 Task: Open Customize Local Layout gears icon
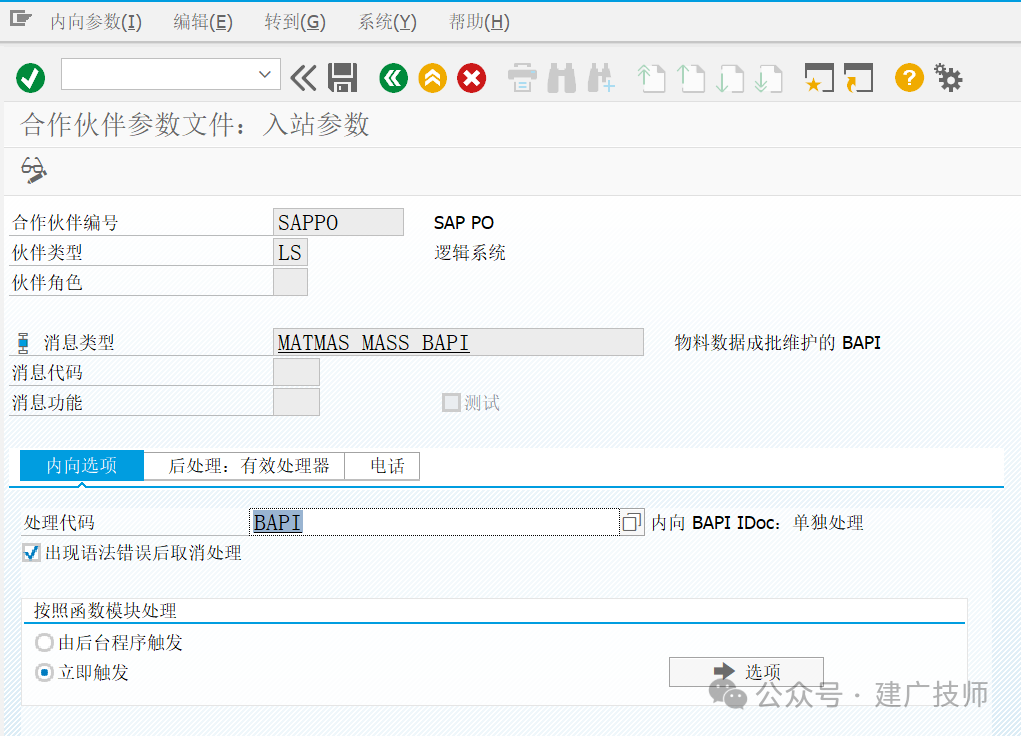coord(948,78)
